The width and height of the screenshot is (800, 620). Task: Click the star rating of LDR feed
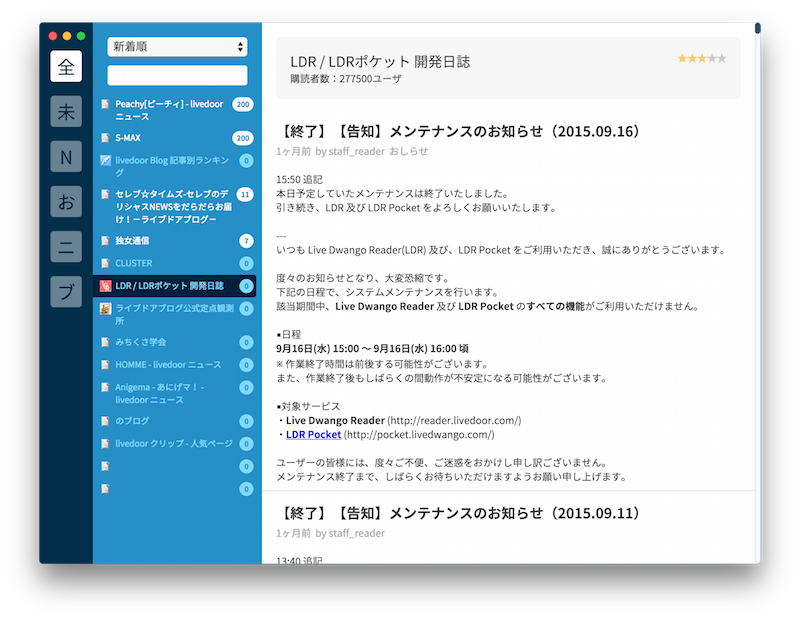702,58
